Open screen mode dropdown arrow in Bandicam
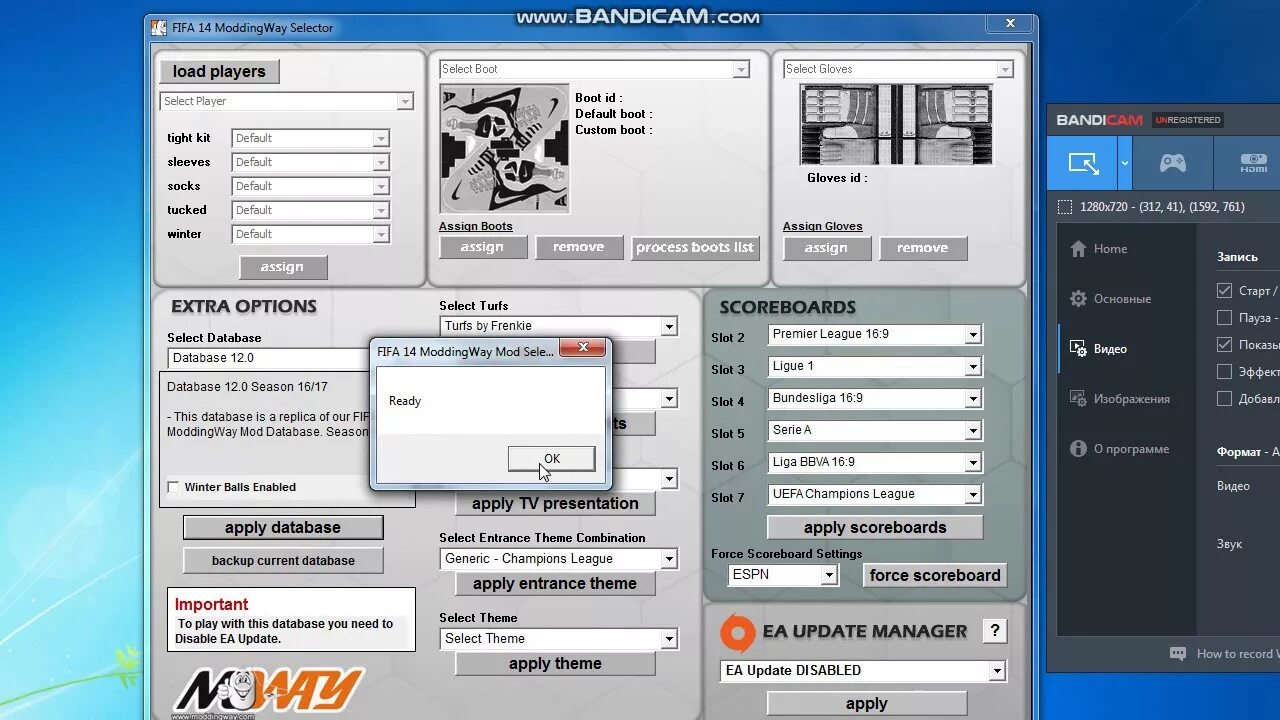 click(1125, 163)
